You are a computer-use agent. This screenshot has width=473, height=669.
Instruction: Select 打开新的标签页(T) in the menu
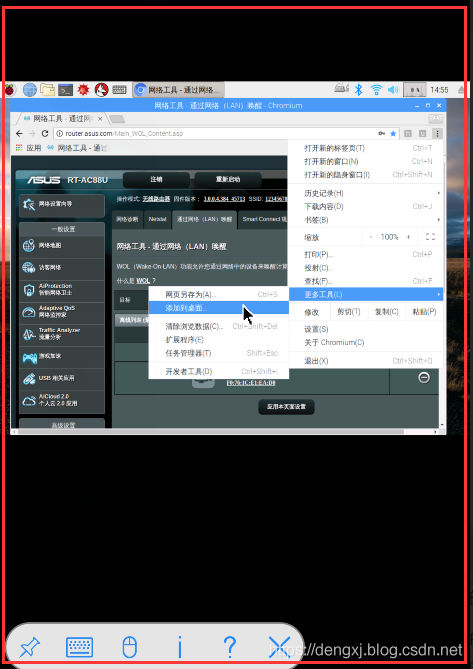tap(366, 148)
